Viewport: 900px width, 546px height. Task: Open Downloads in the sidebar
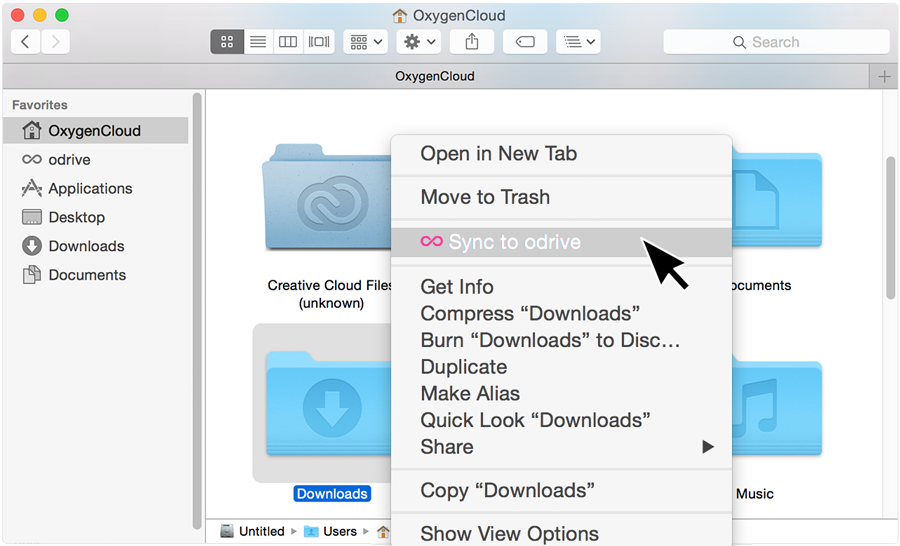pos(95,246)
